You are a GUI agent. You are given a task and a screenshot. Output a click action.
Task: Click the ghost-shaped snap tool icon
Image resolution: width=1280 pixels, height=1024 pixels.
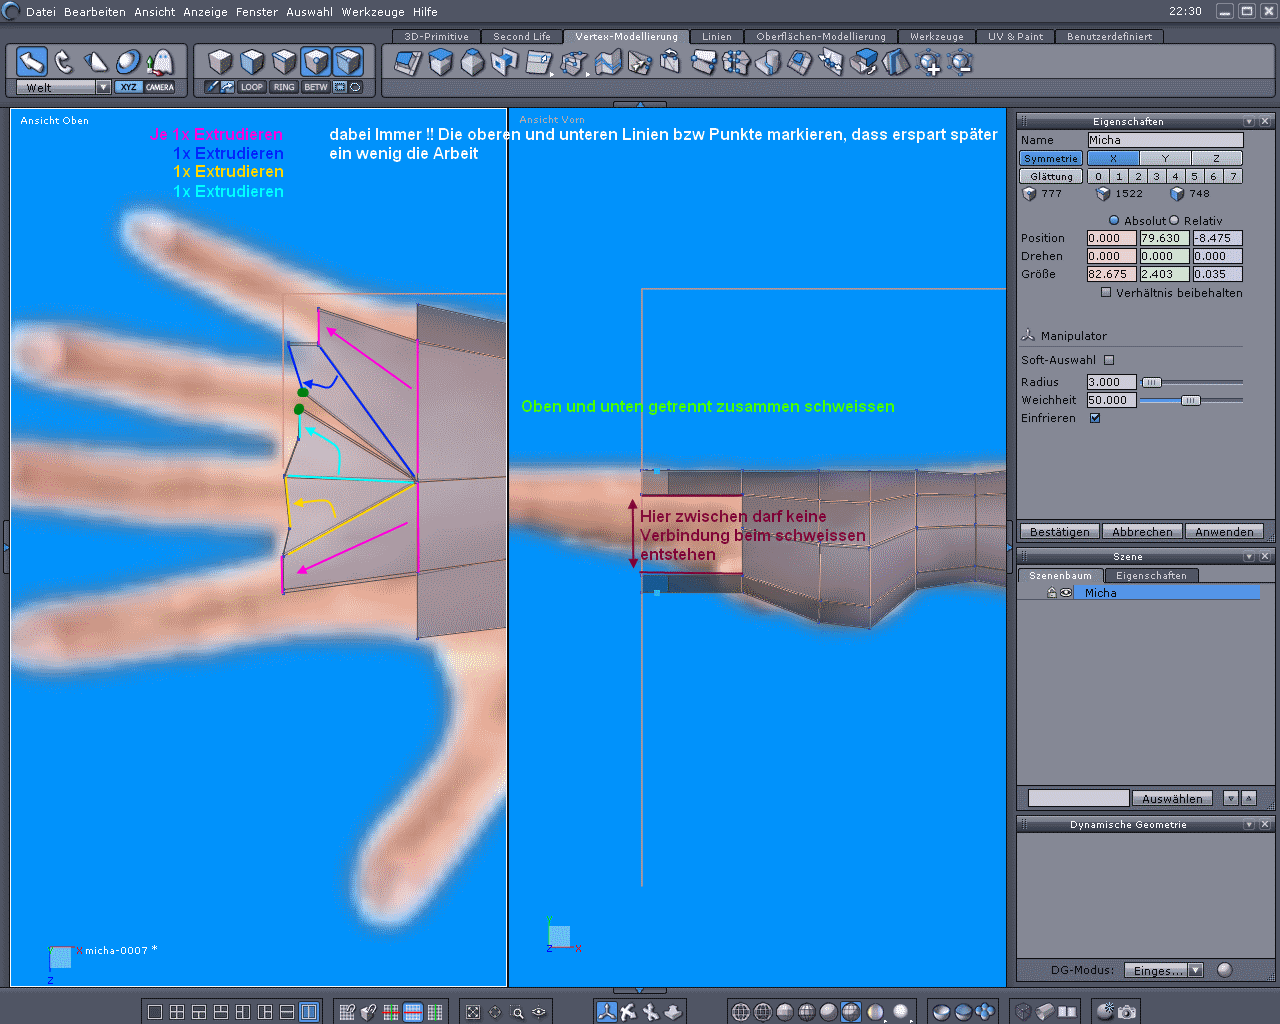[160, 62]
